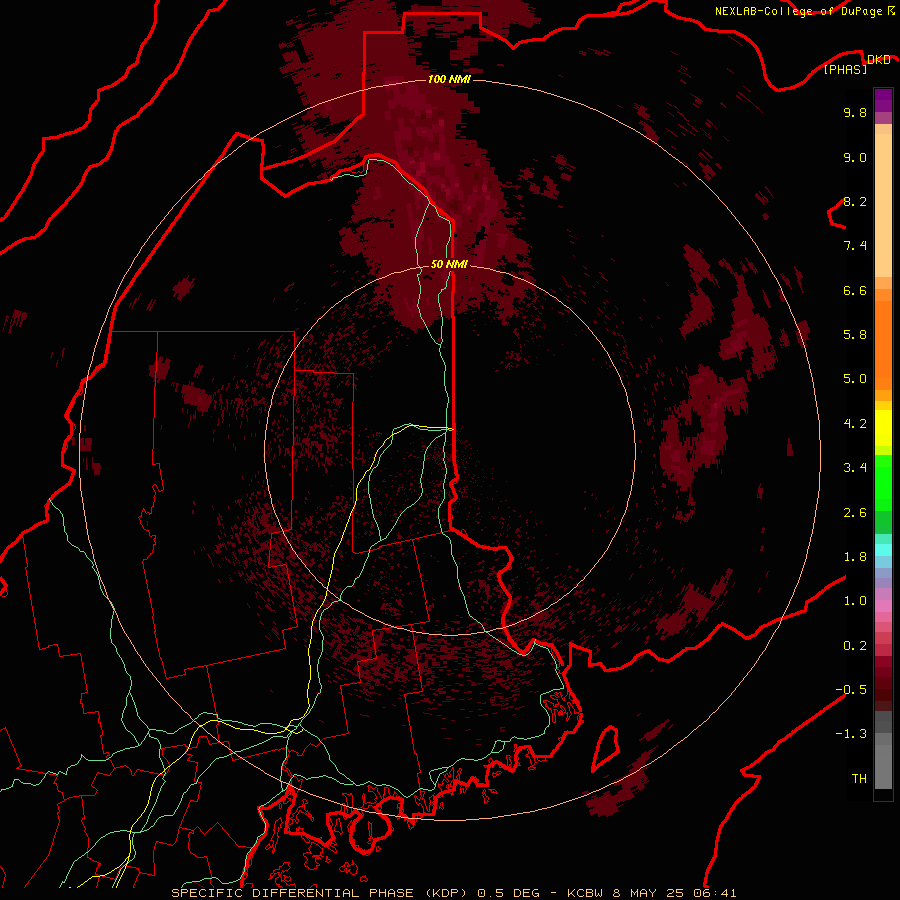
Task: Click the yellow segment of color bar
Action: [883, 428]
